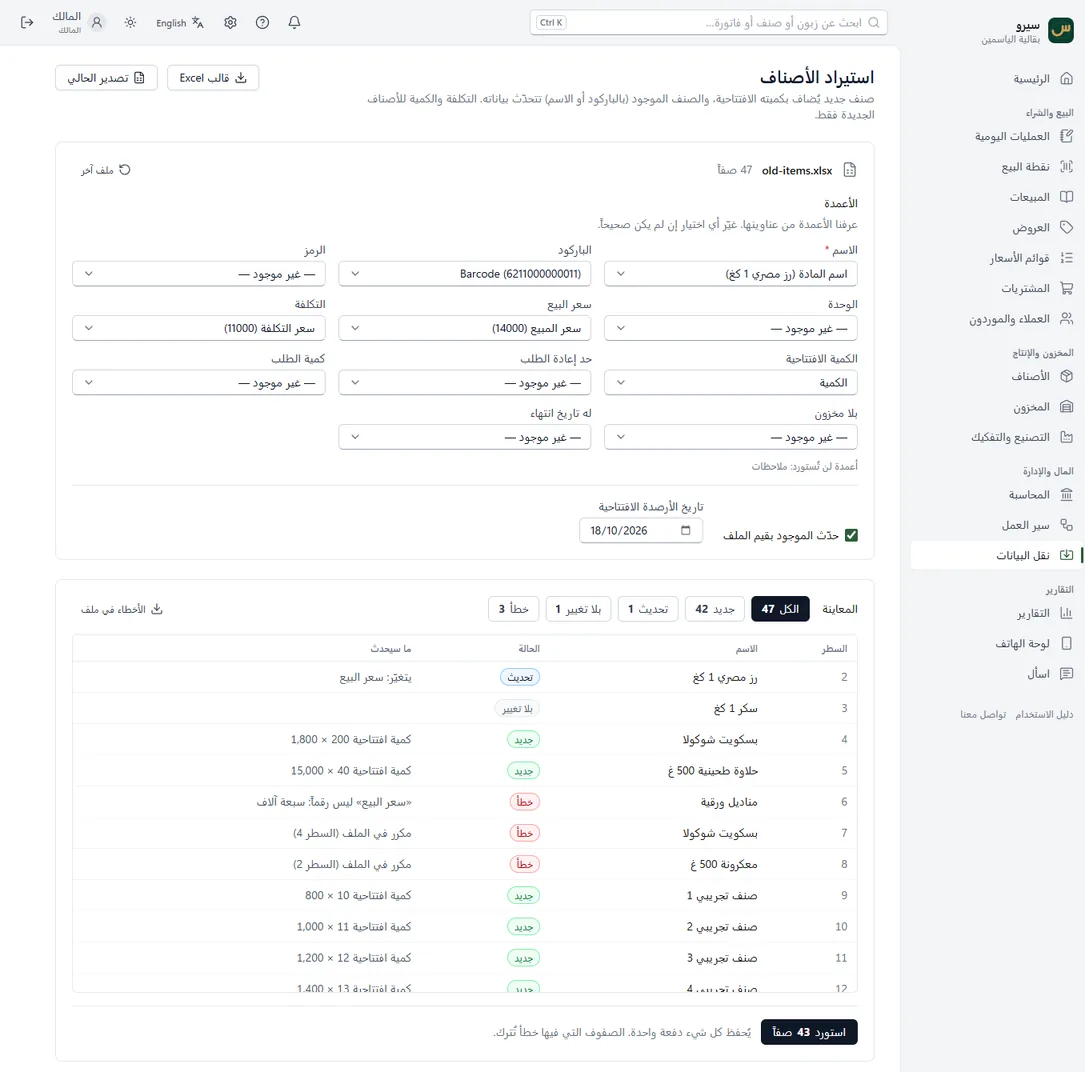Switch language to English
Screen dimensions: 1085x1072
point(180,23)
